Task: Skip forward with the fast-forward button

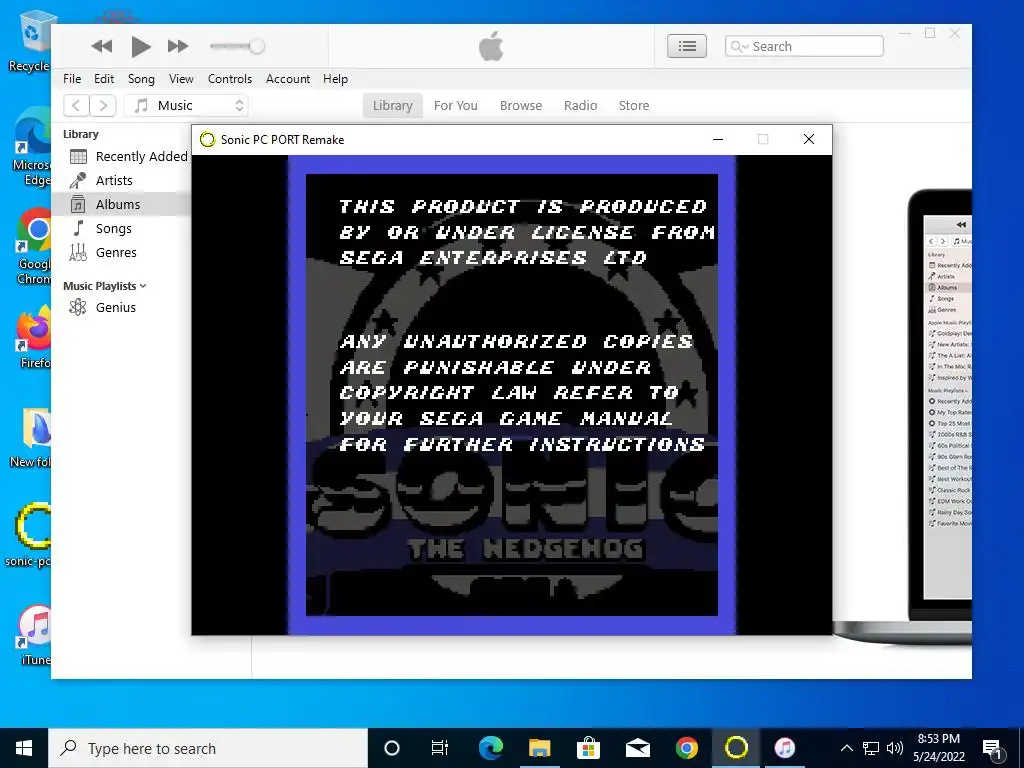Action: click(x=178, y=46)
